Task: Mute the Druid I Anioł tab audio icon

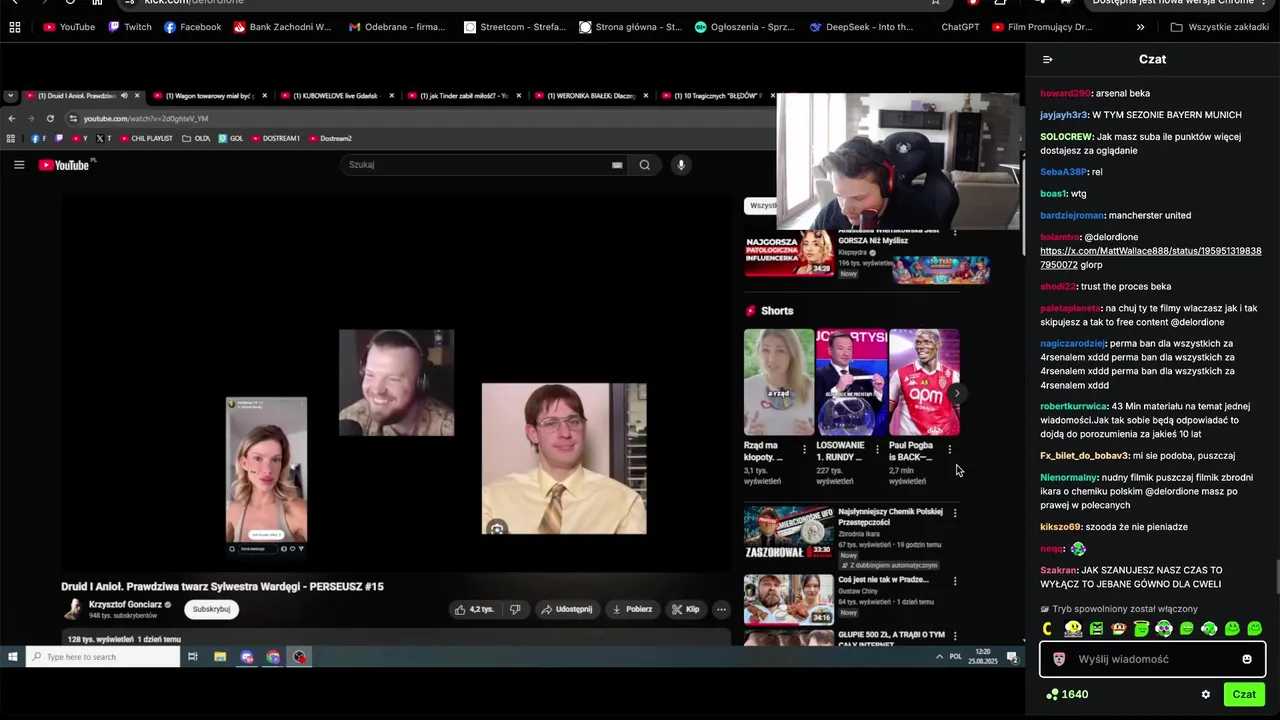Action: (124, 96)
